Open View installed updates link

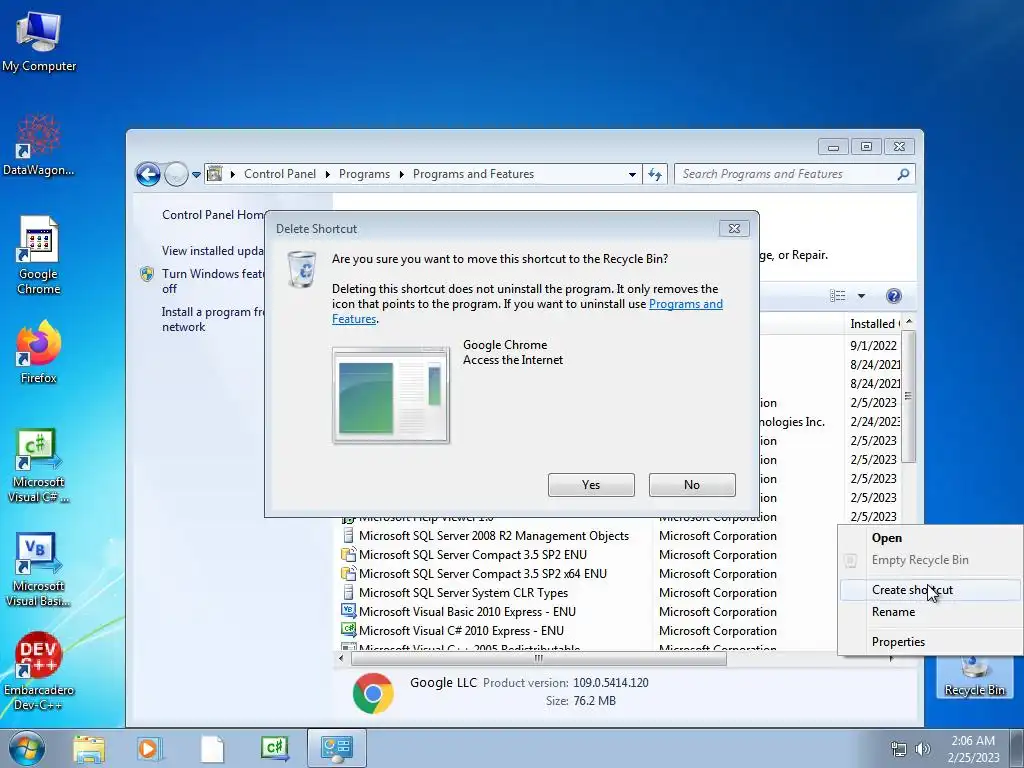point(213,251)
